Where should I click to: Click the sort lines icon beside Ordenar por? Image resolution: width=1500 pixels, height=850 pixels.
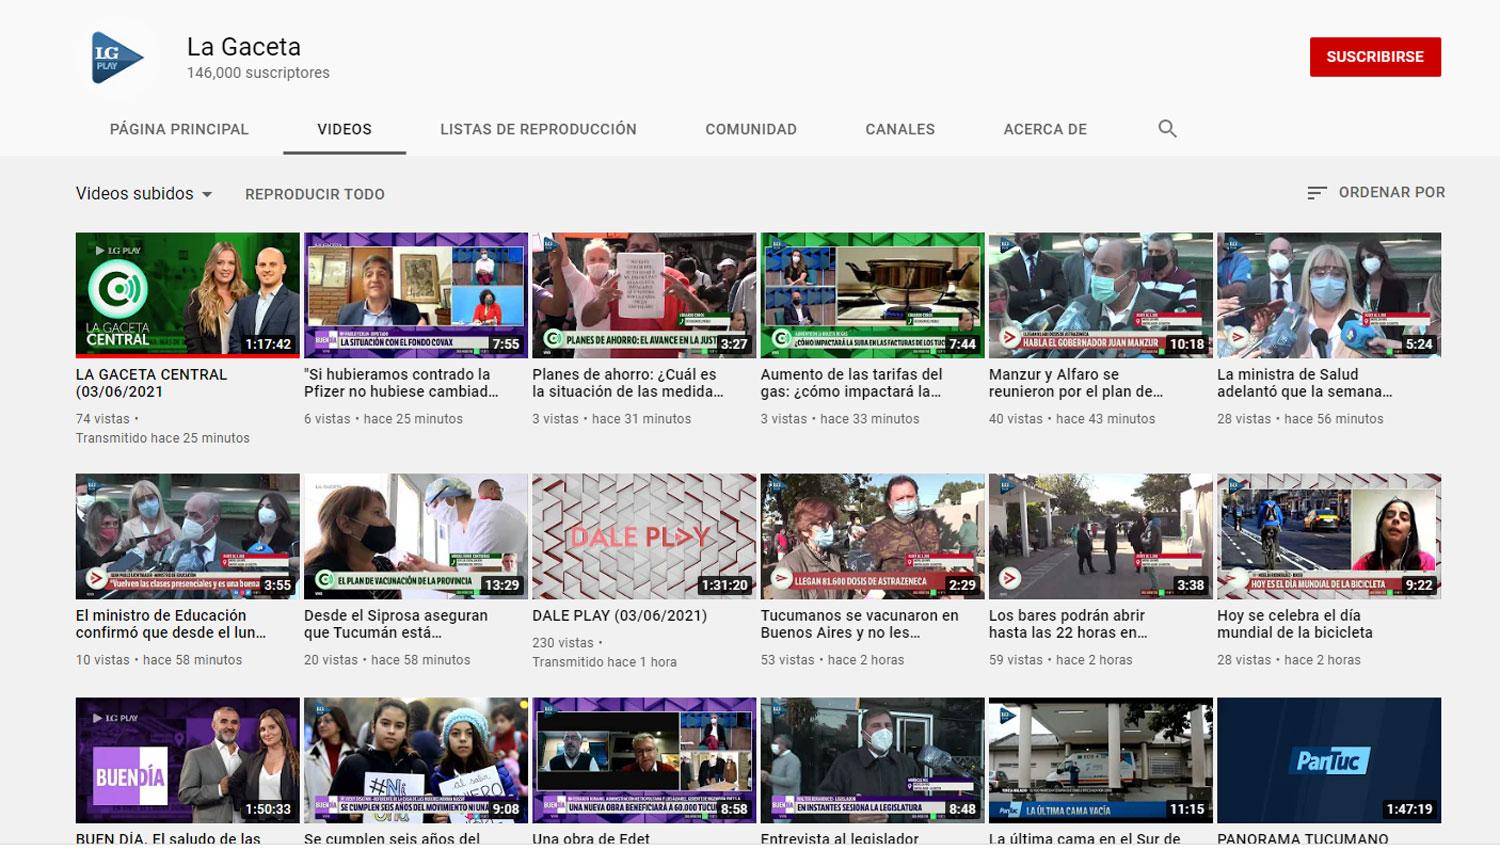point(1317,193)
